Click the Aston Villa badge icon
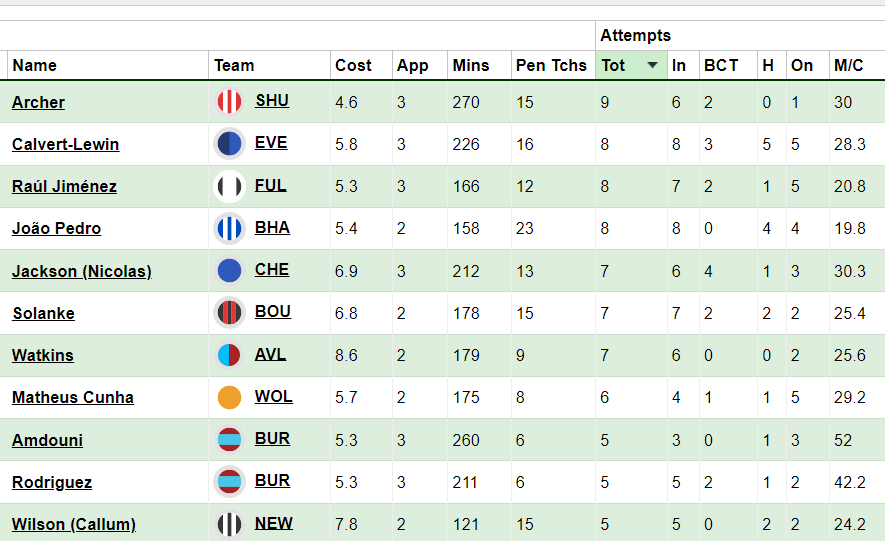 click(230, 355)
